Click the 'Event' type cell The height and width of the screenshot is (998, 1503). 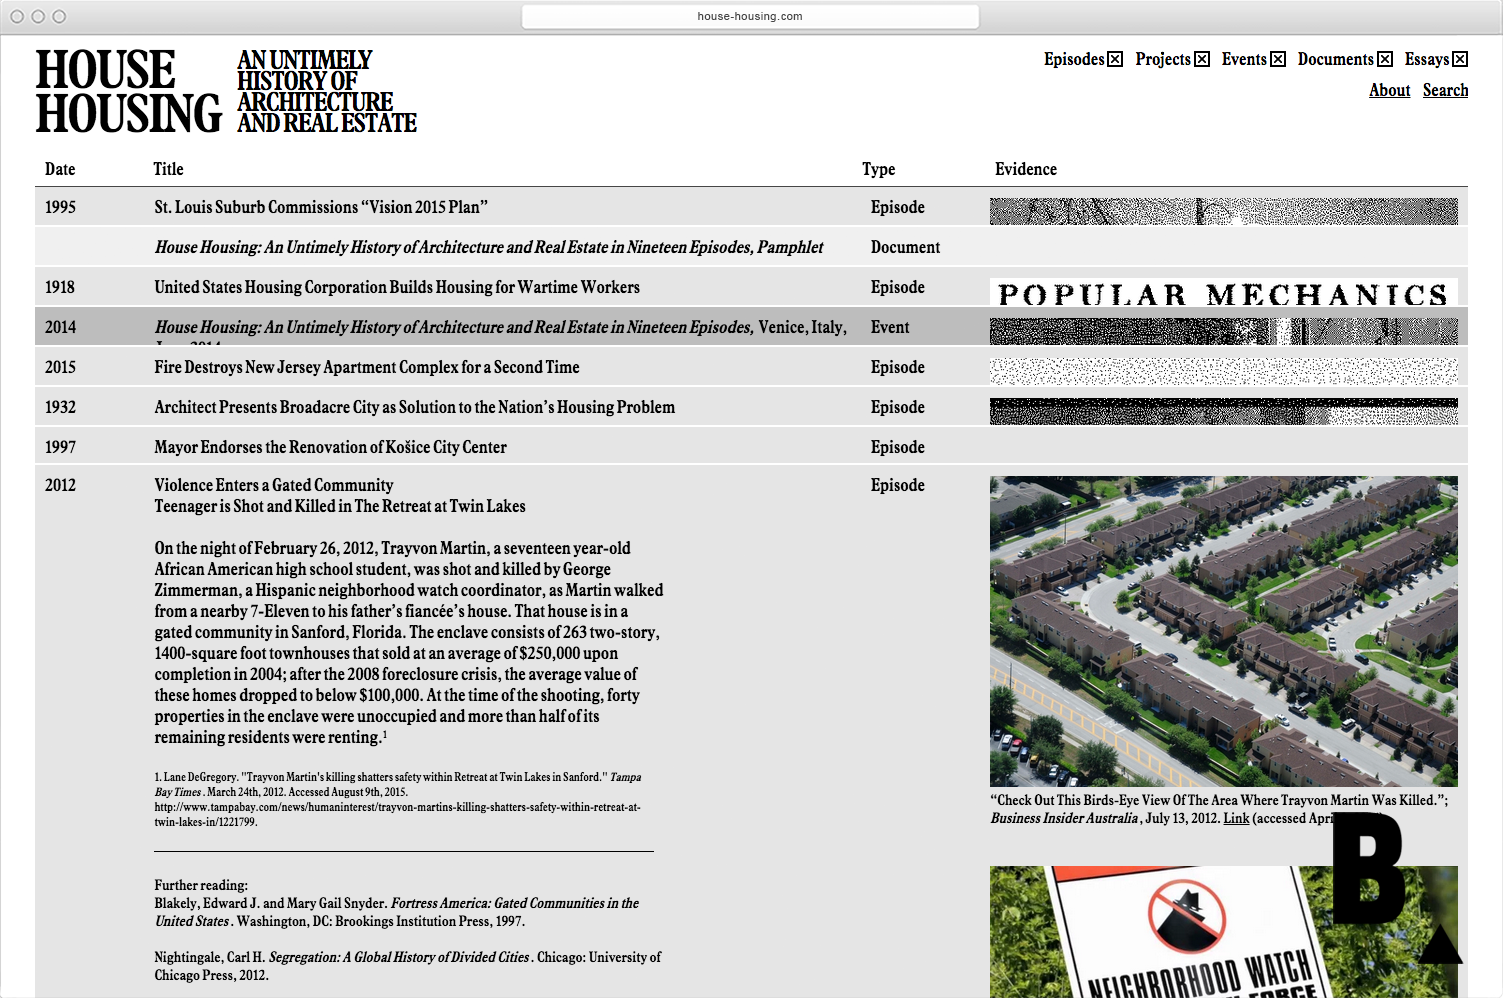coord(890,327)
